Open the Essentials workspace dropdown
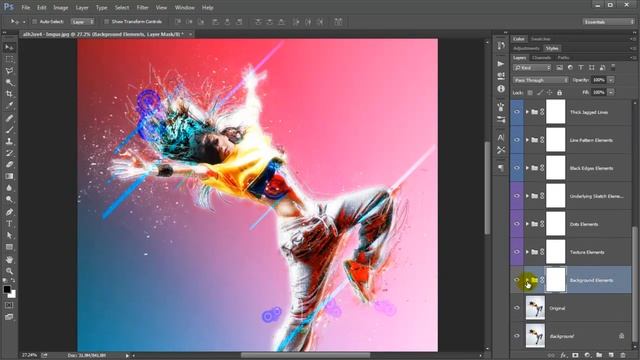 coord(608,22)
